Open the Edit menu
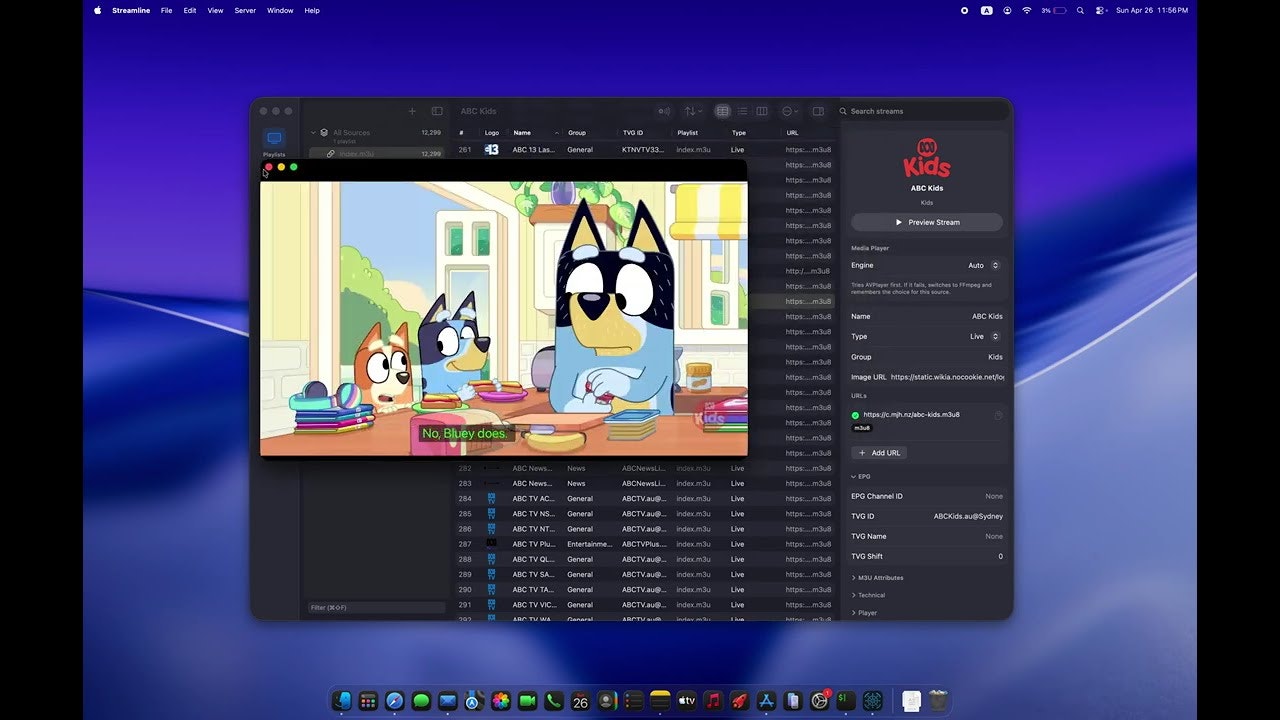 tap(190, 10)
